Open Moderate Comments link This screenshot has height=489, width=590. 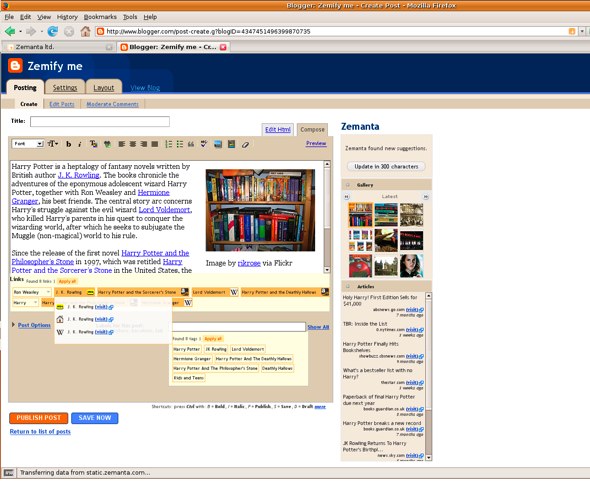(113, 104)
